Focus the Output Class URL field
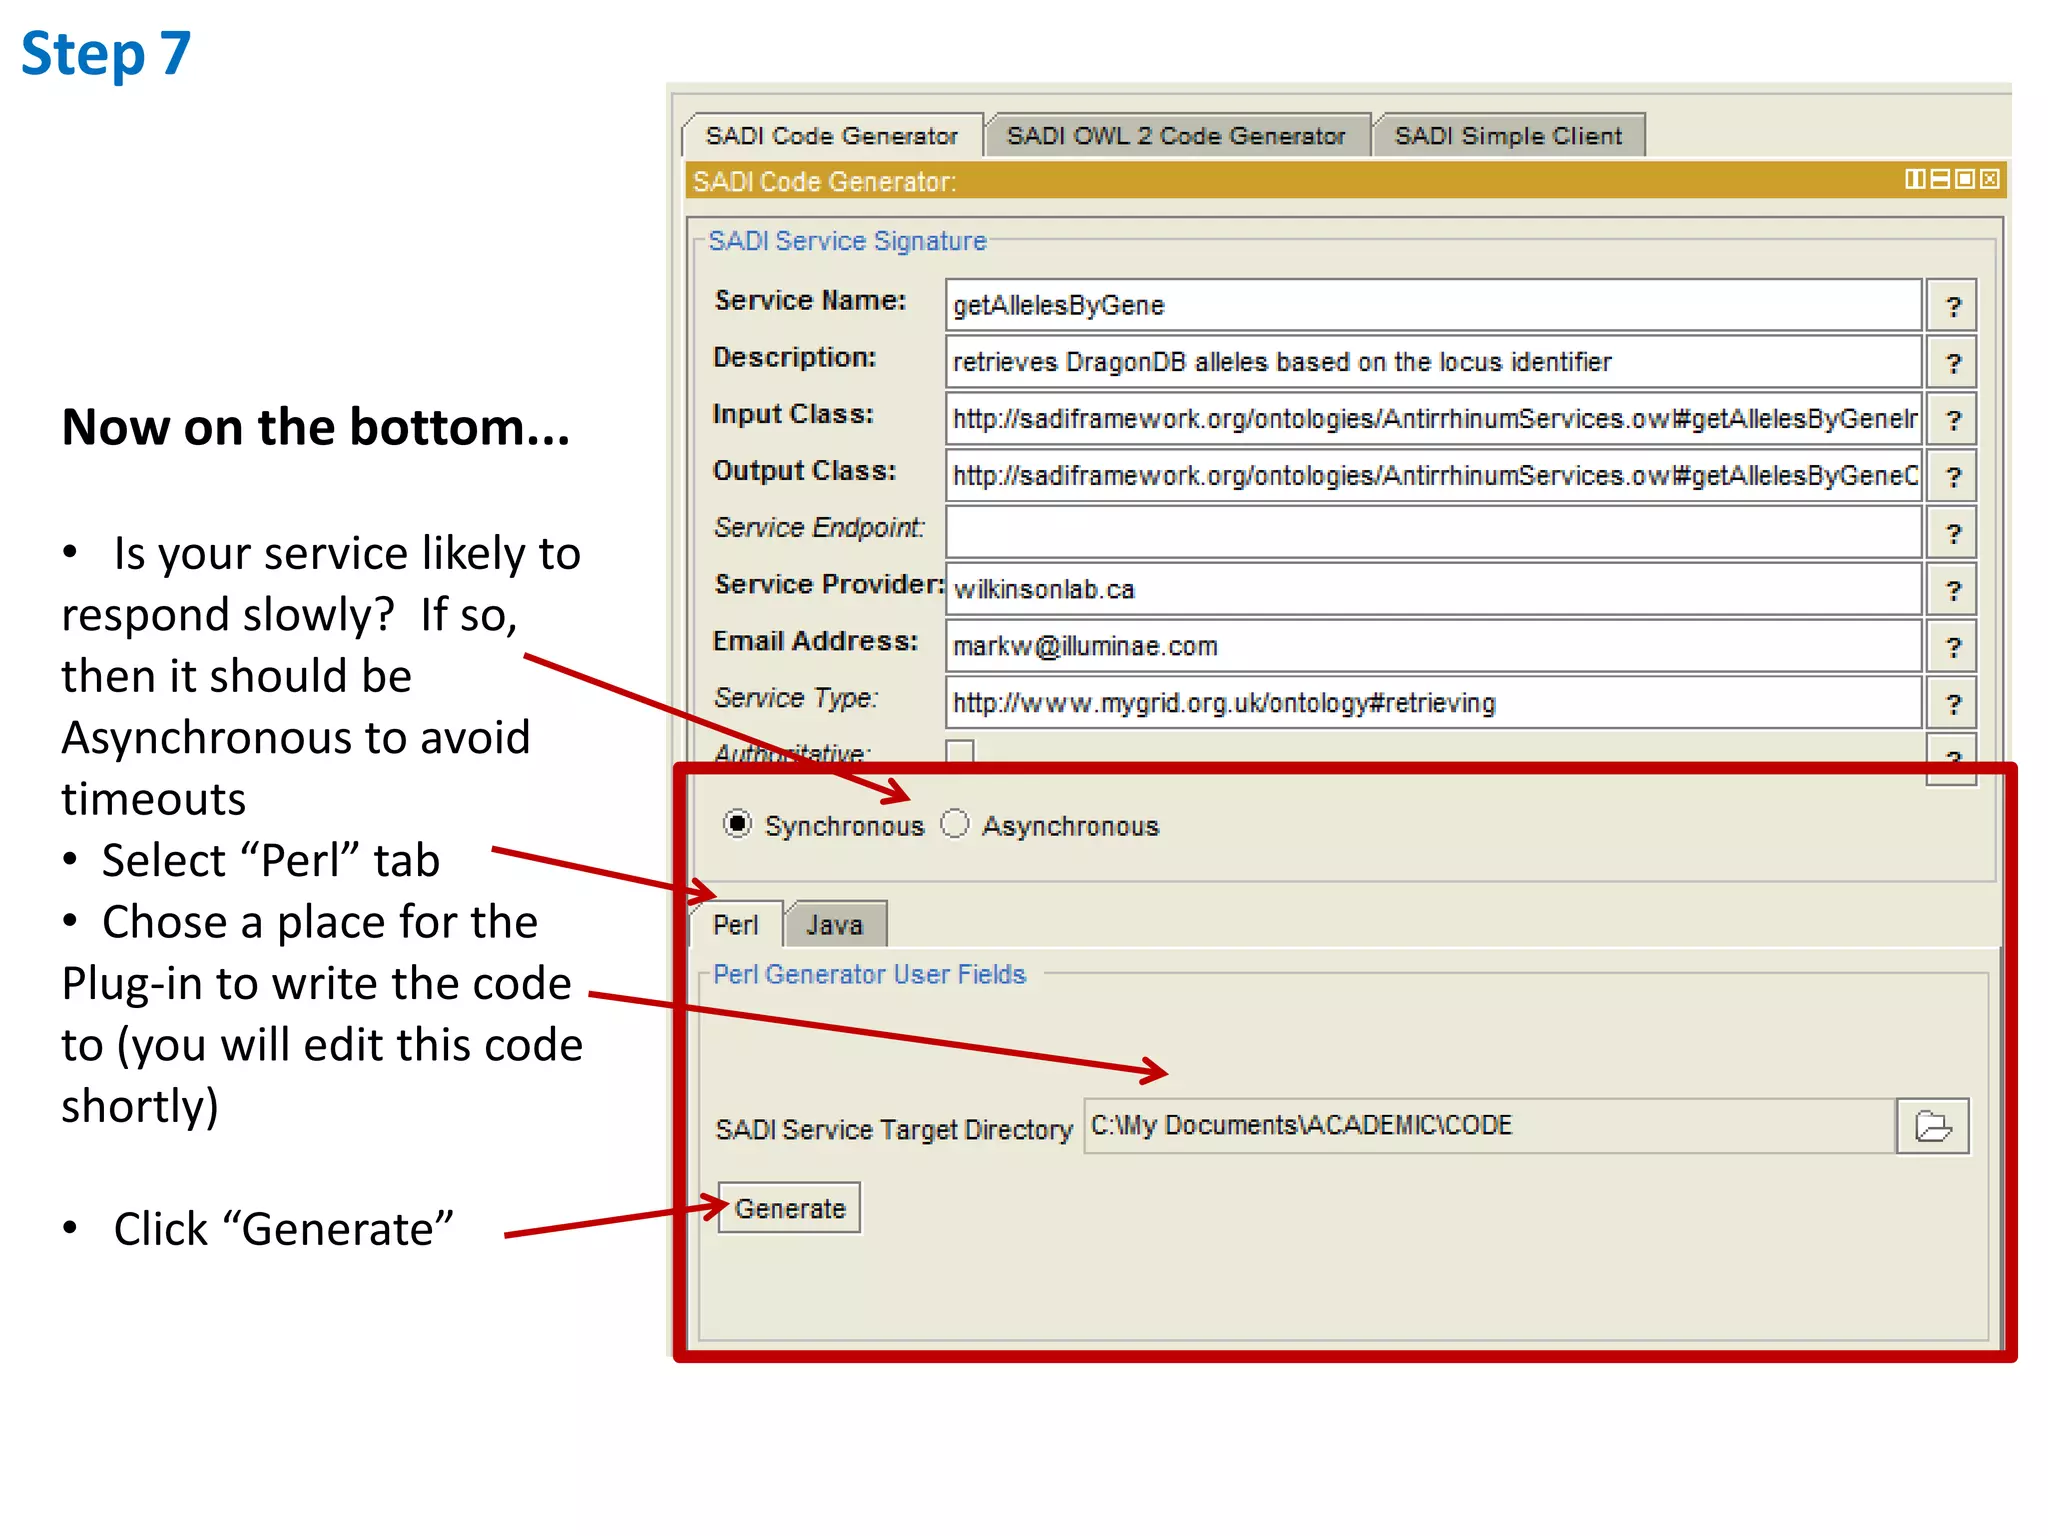2048x1536 pixels. 1433,476
